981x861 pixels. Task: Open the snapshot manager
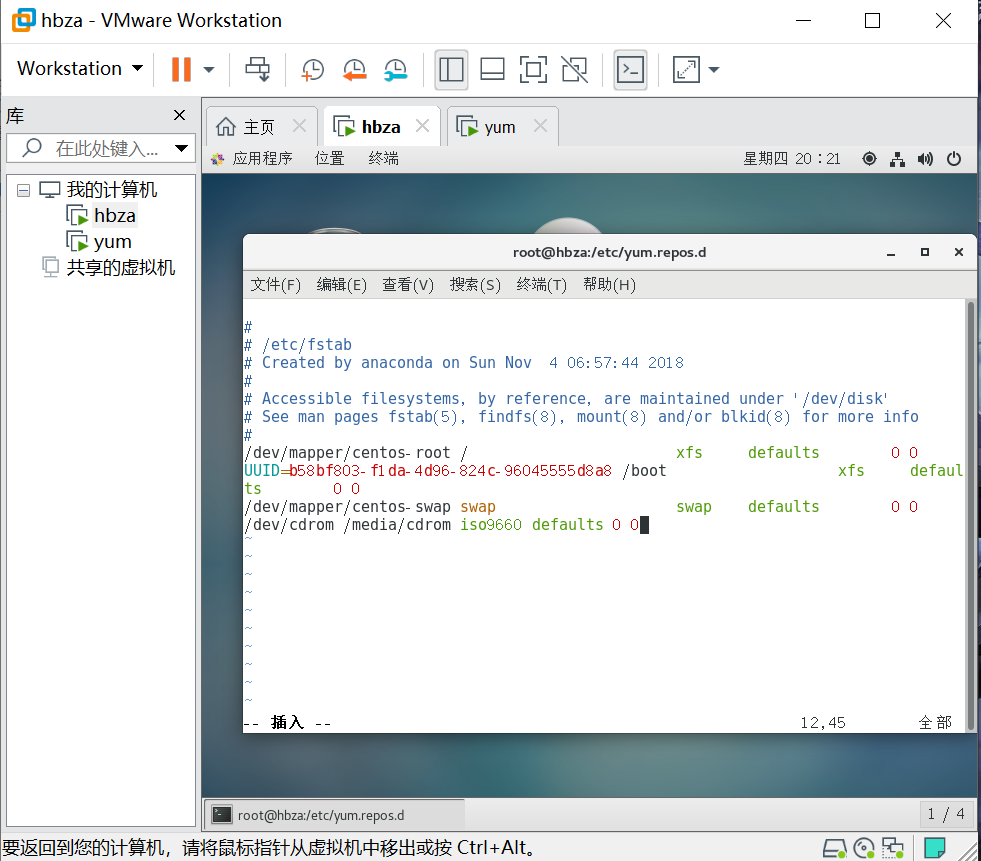click(x=395, y=69)
